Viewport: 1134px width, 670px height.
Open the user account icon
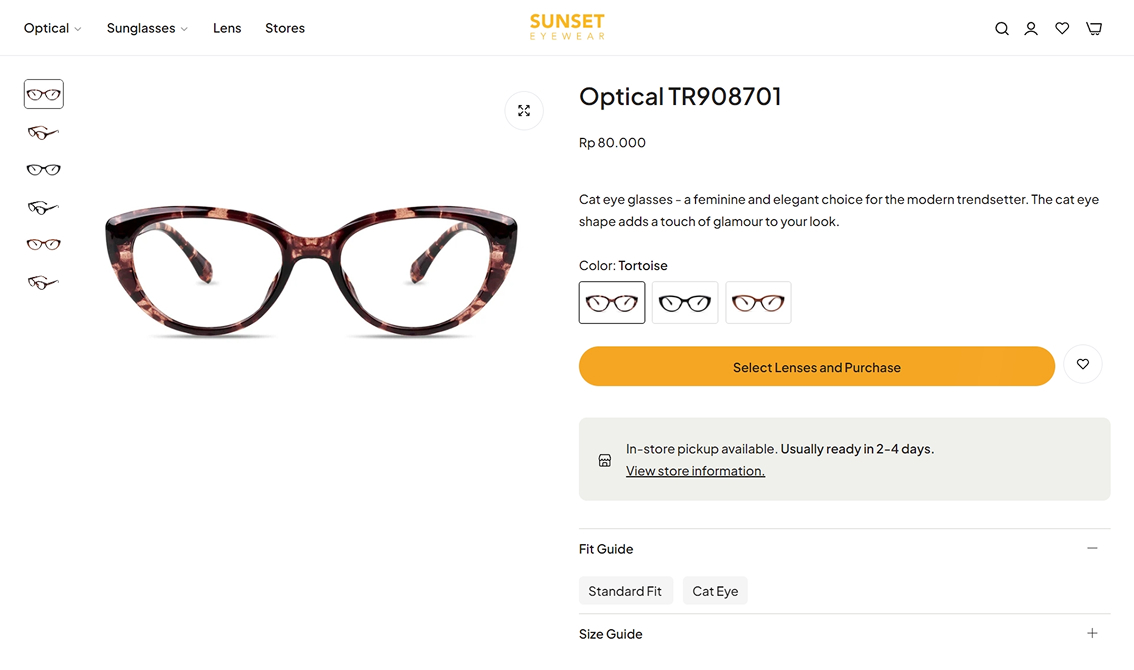[1031, 29]
